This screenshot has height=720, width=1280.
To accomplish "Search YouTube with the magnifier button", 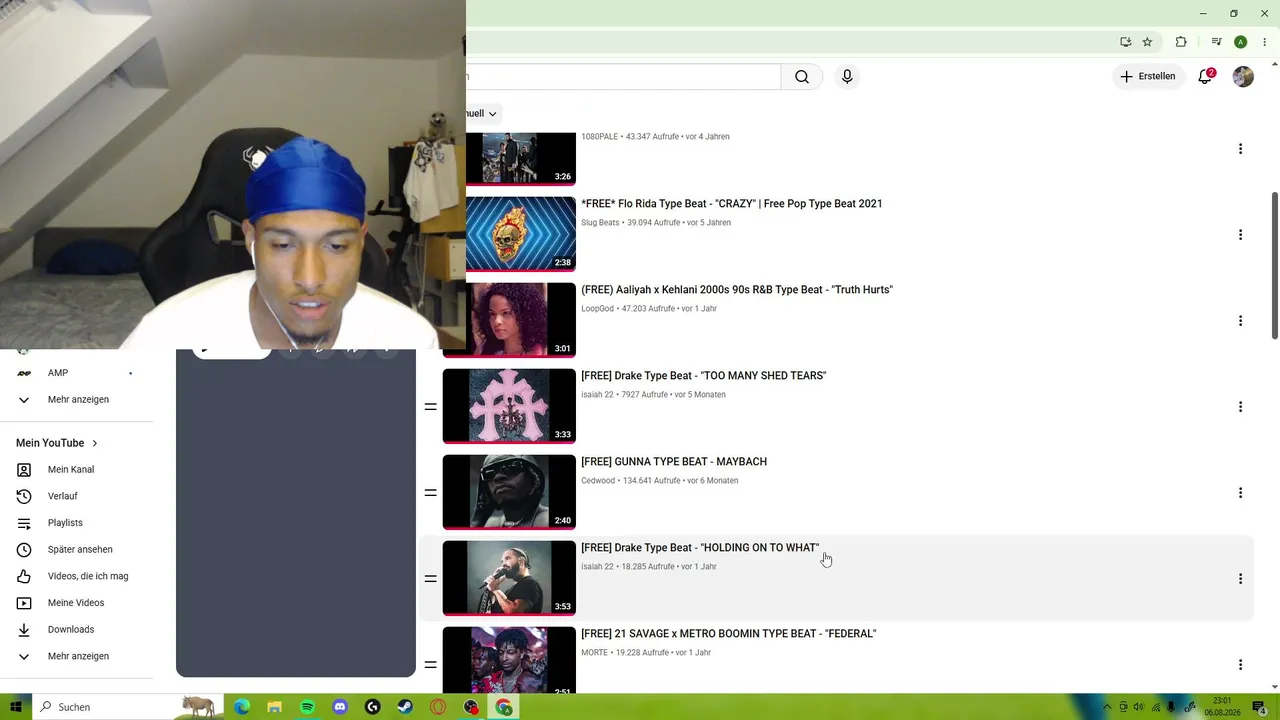I will (x=802, y=77).
